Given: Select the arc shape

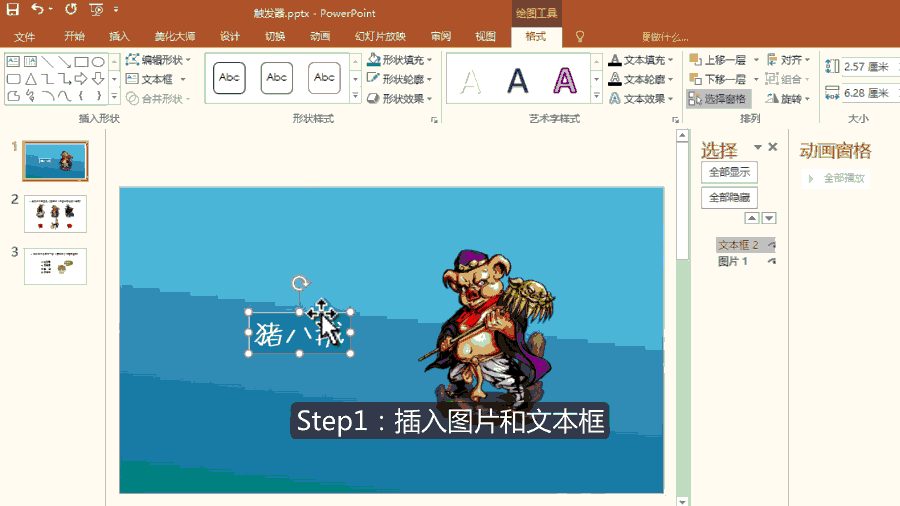Looking at the screenshot, I should (48, 96).
